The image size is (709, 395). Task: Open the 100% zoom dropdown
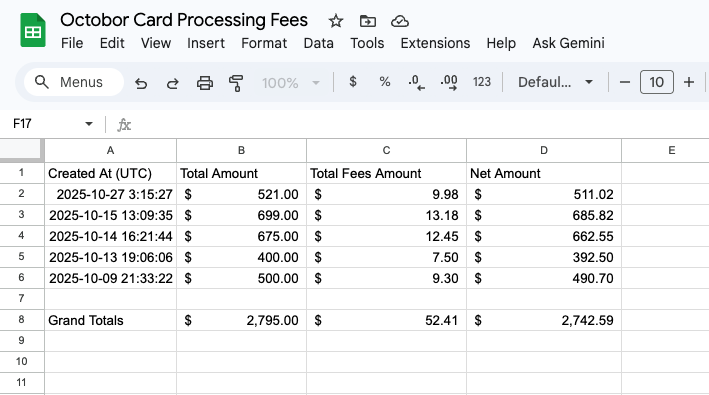point(291,83)
